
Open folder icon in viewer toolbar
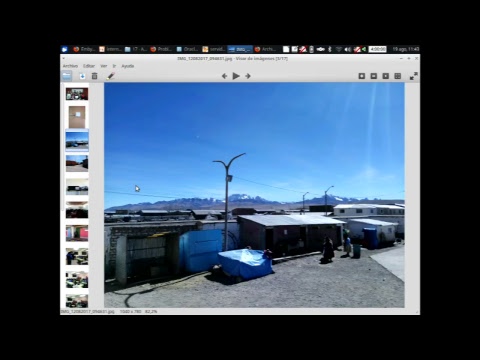pos(67,76)
